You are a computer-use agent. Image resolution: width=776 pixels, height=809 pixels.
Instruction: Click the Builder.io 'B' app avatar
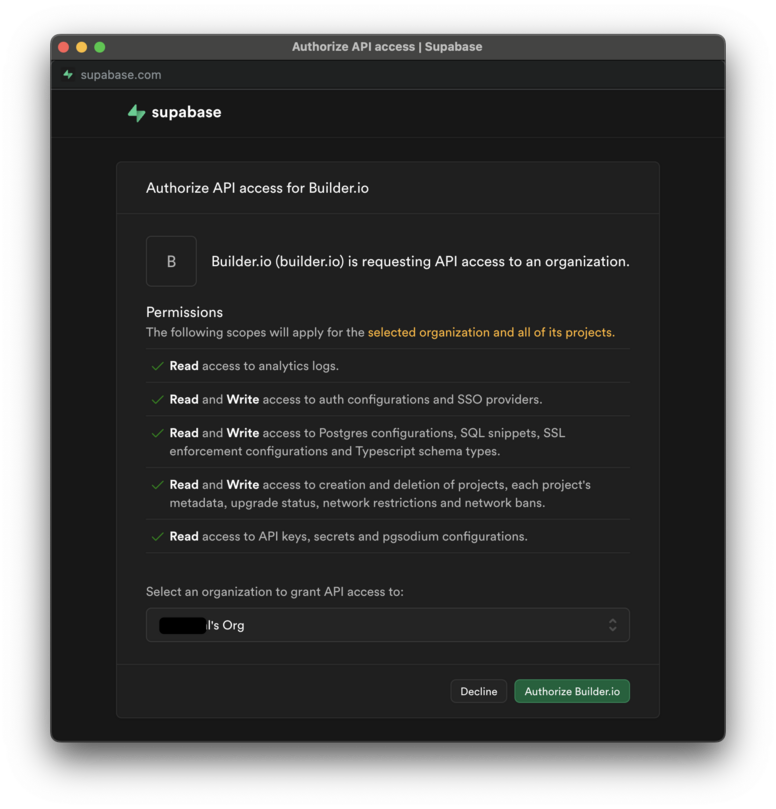(171, 261)
